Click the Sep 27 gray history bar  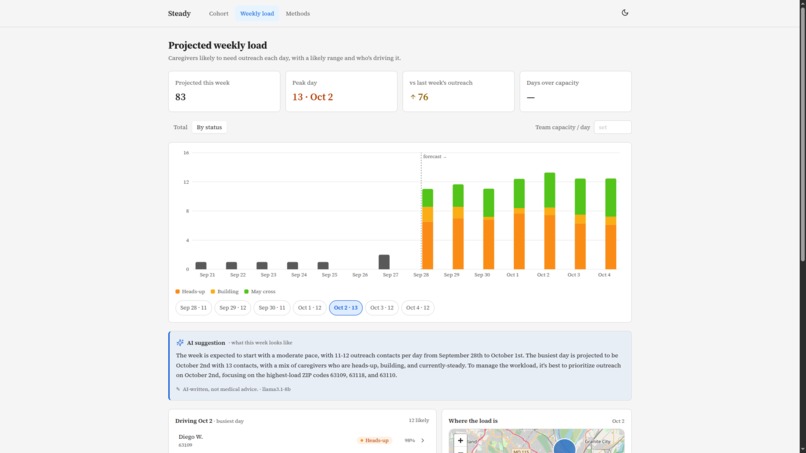click(x=384, y=262)
